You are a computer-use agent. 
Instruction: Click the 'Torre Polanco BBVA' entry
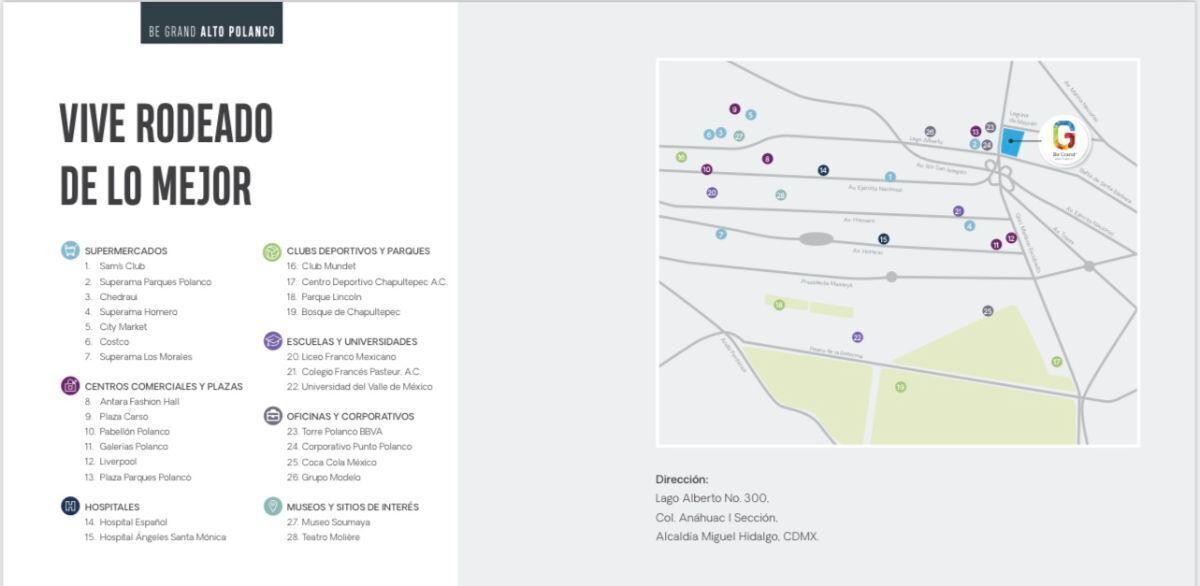(x=334, y=432)
